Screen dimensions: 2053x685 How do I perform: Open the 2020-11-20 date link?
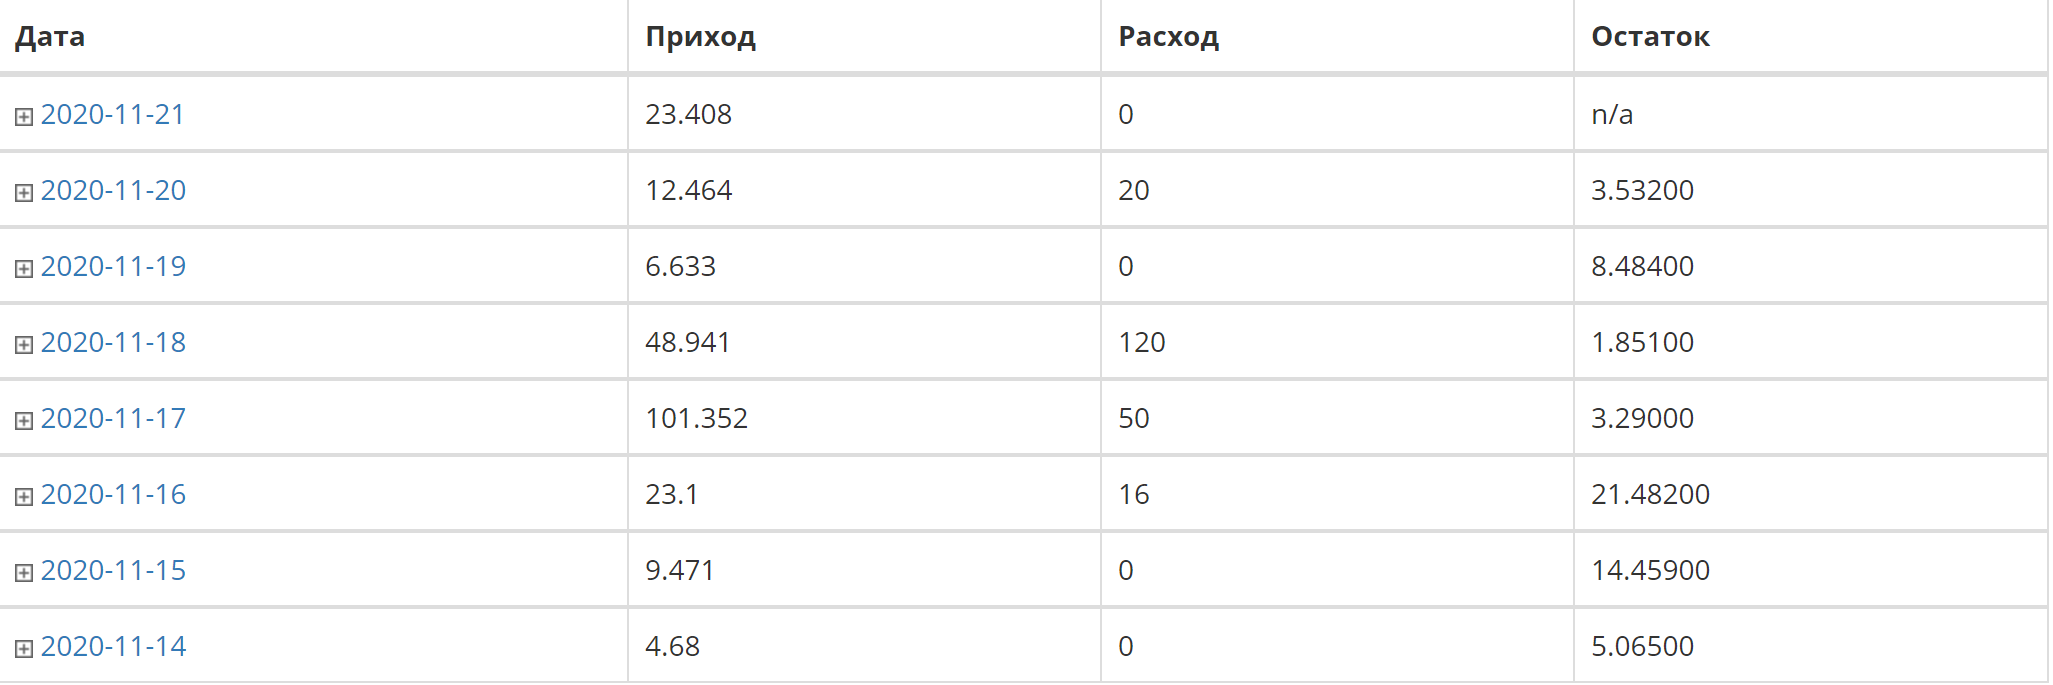pos(113,190)
